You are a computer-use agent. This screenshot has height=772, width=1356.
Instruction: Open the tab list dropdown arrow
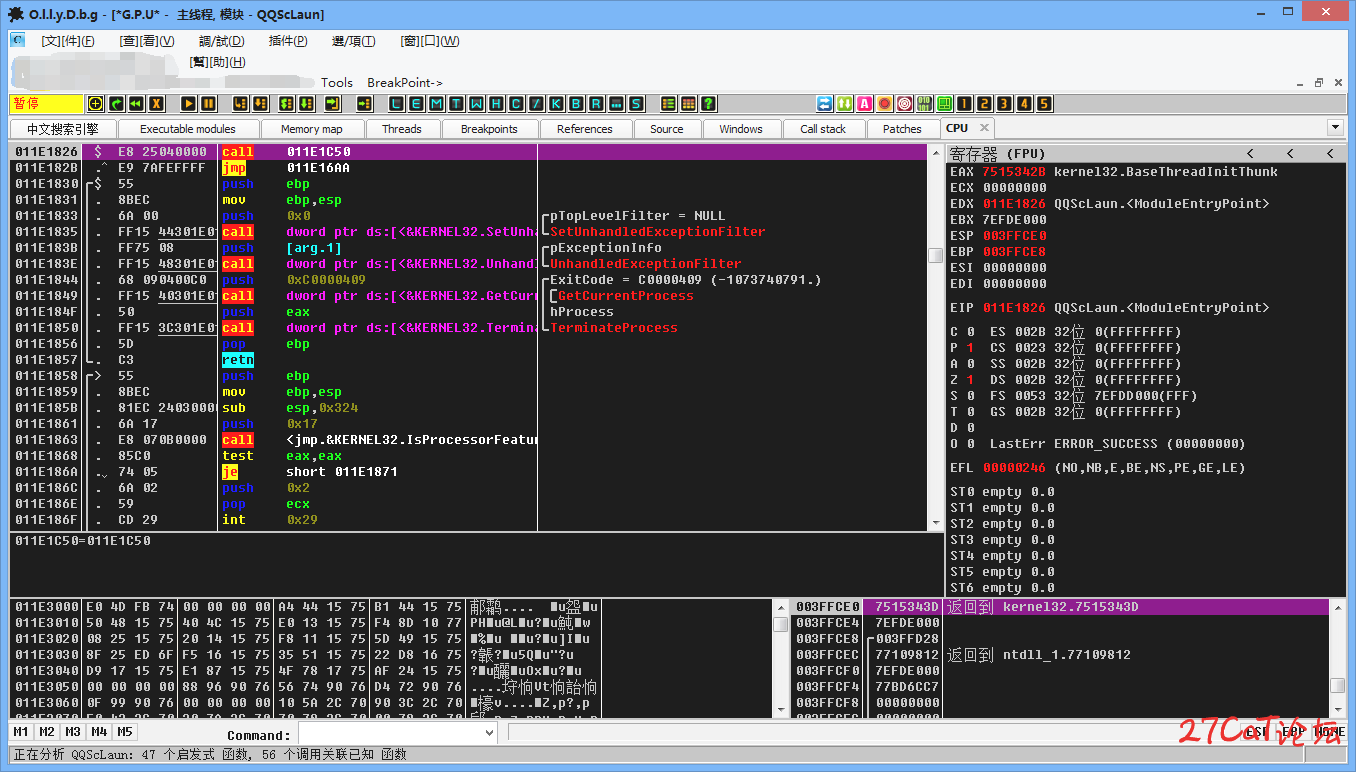1334,128
